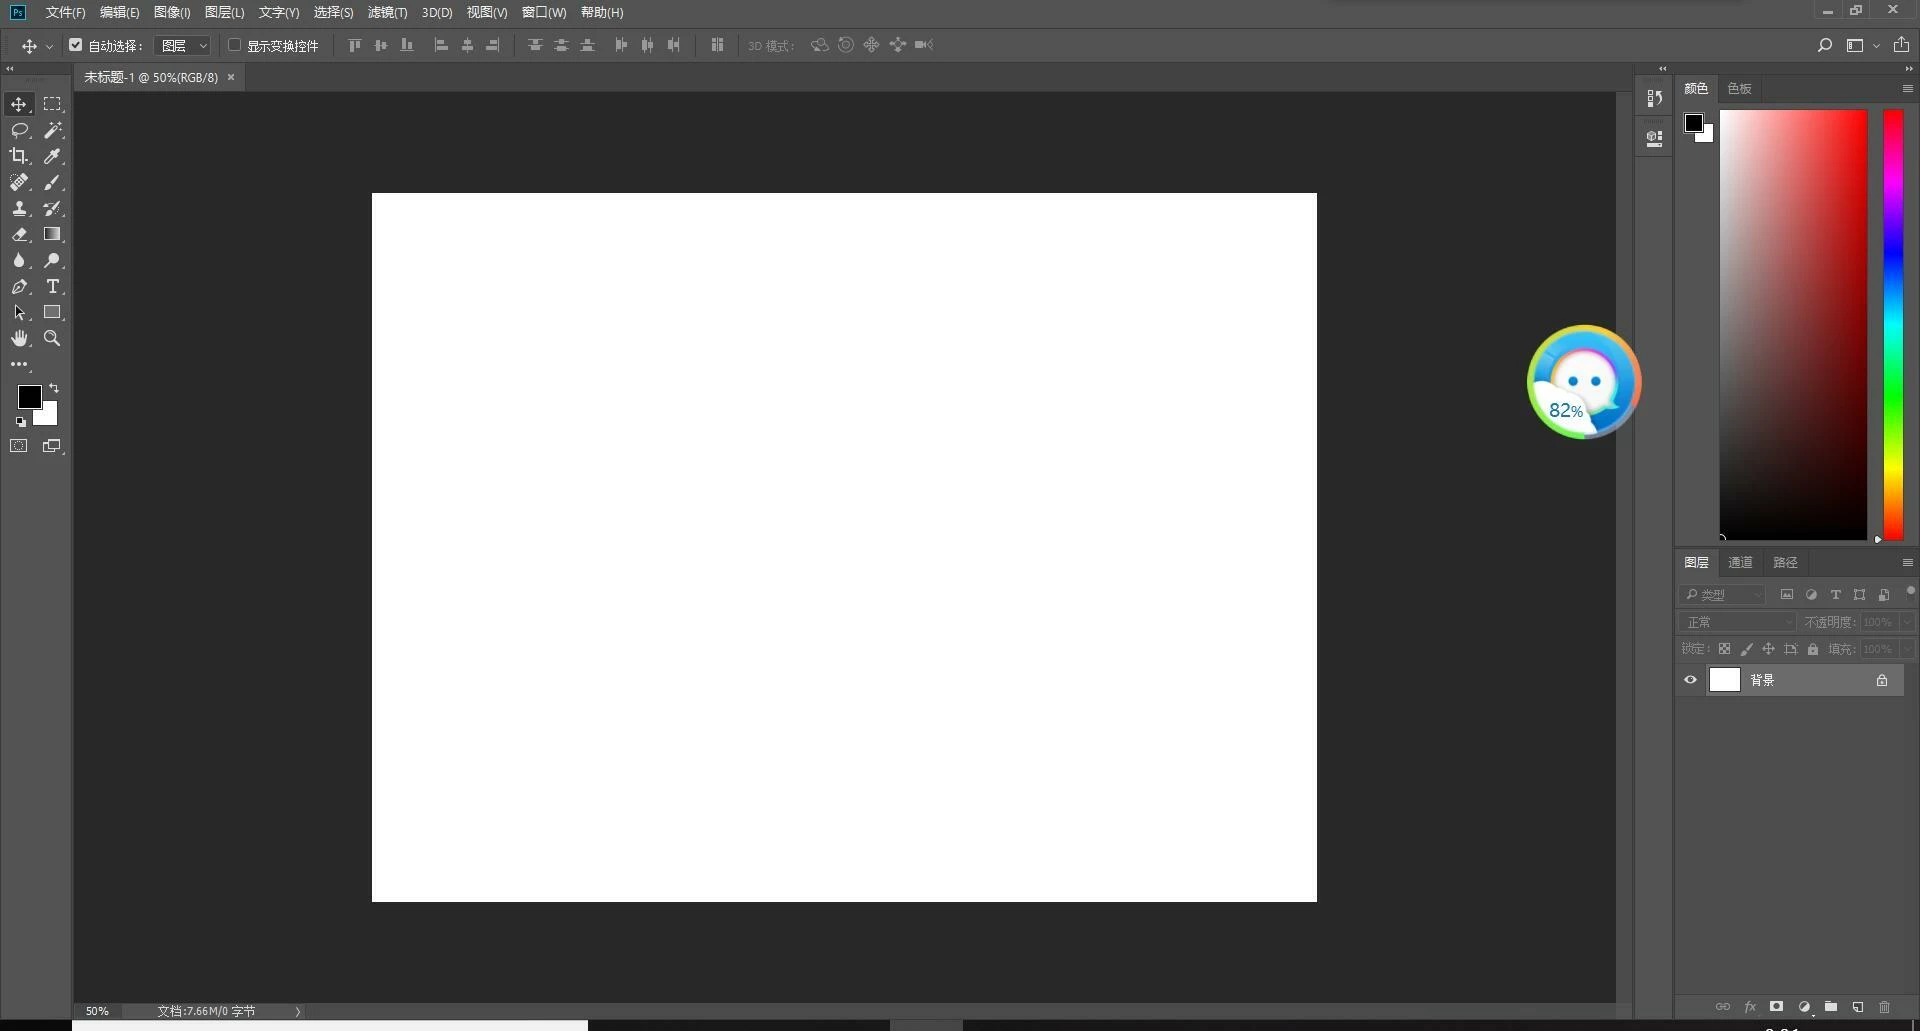This screenshot has height=1031, width=1920.
Task: Create a new layer
Action: [x=1857, y=1007]
